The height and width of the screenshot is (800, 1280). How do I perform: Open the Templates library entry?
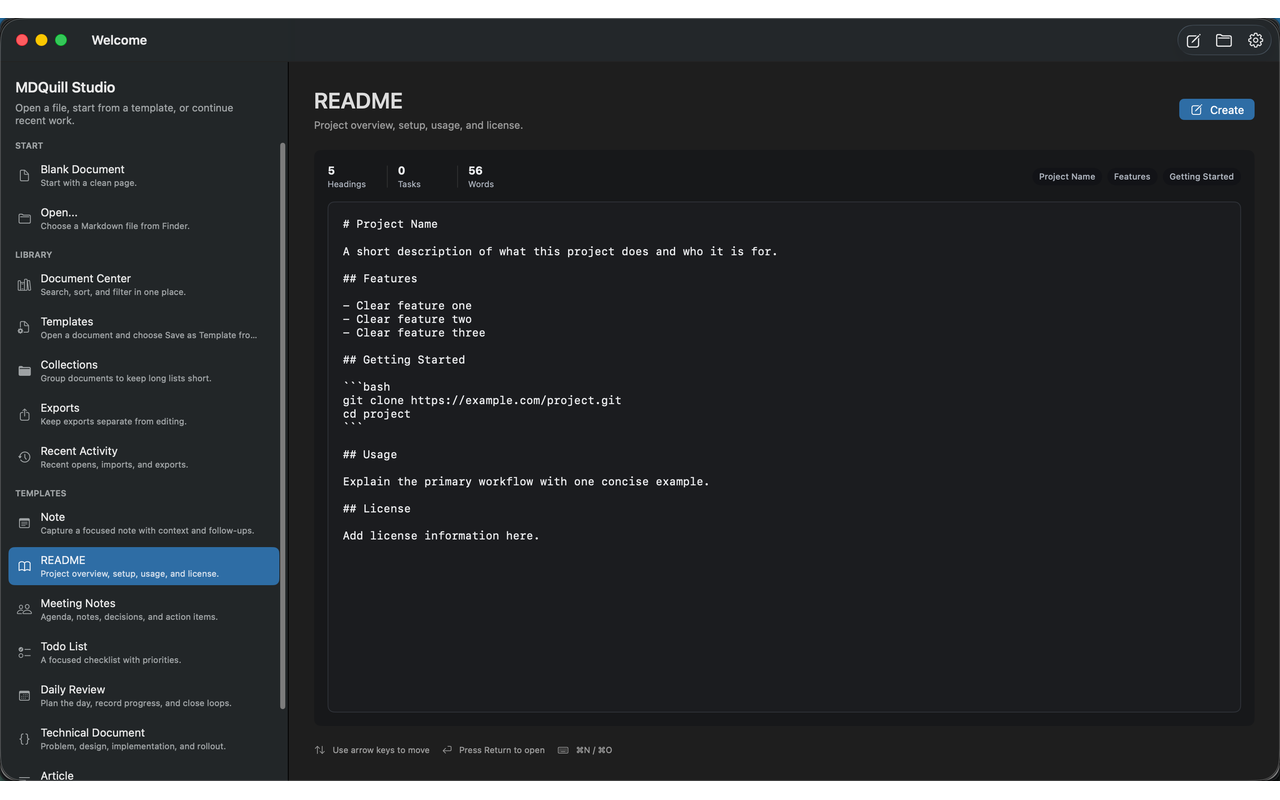(x=144, y=328)
